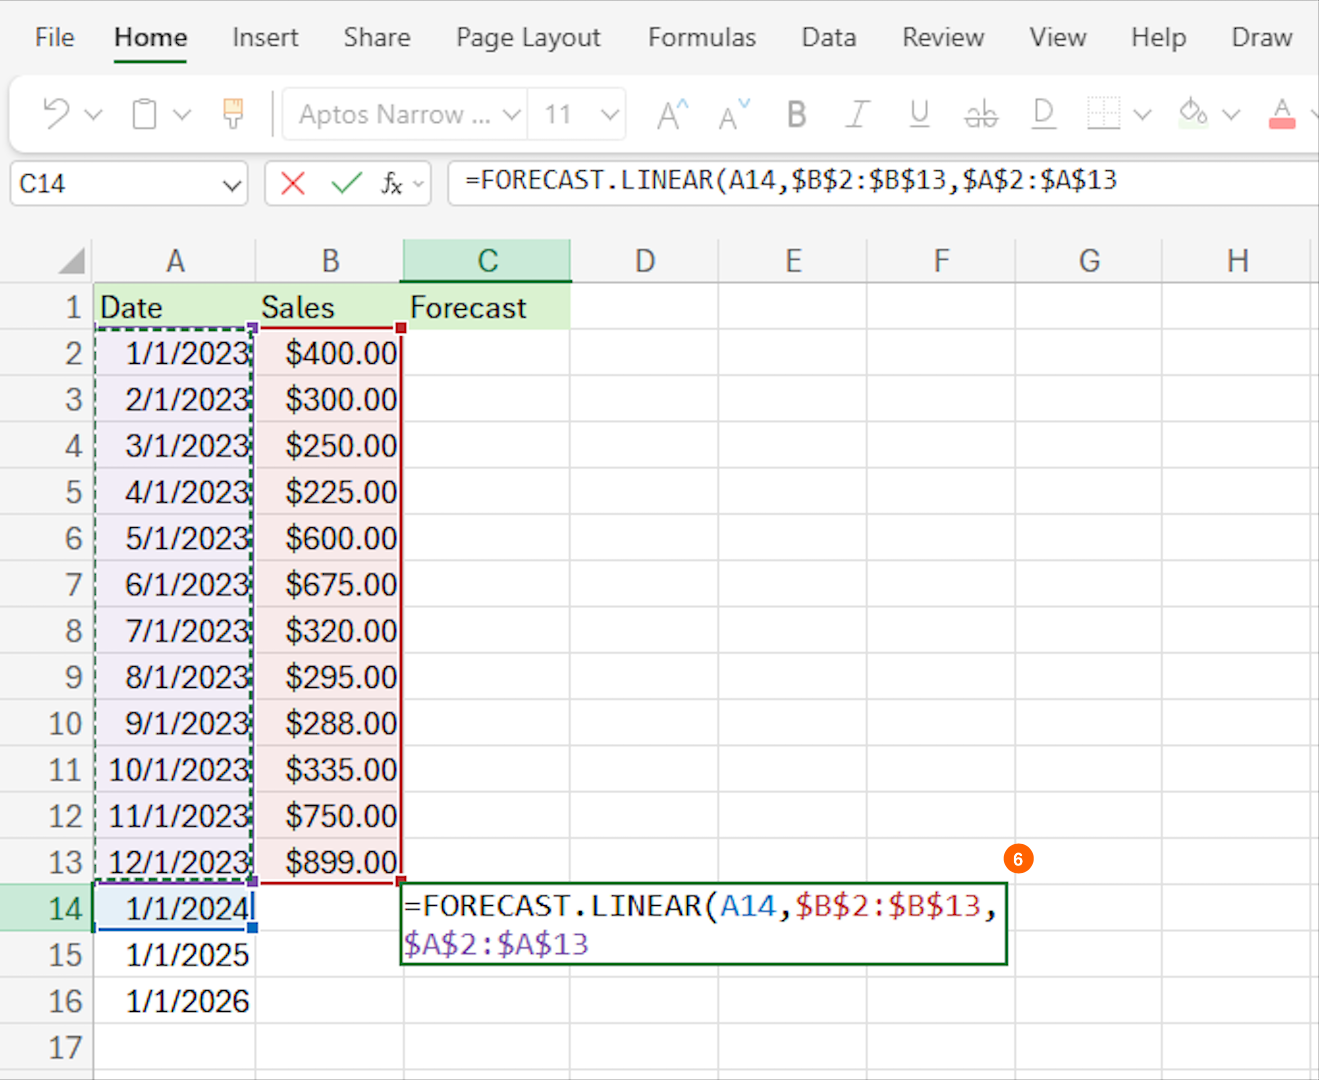1319x1080 pixels.
Task: Click the cell containing $600.00
Action: (330, 538)
